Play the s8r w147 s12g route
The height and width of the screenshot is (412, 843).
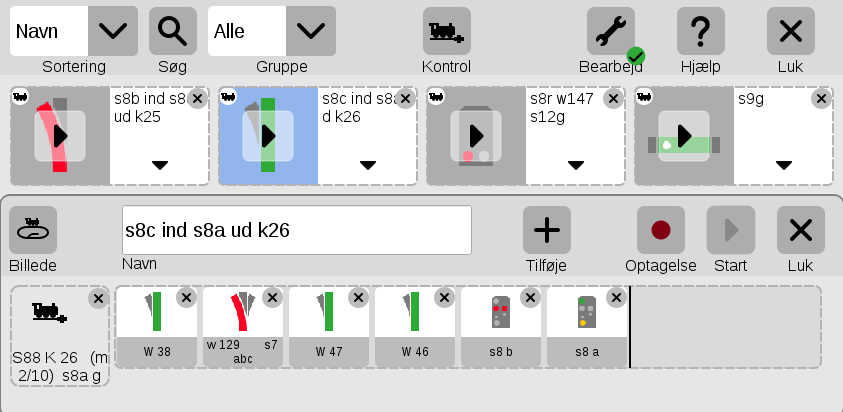coord(476,136)
